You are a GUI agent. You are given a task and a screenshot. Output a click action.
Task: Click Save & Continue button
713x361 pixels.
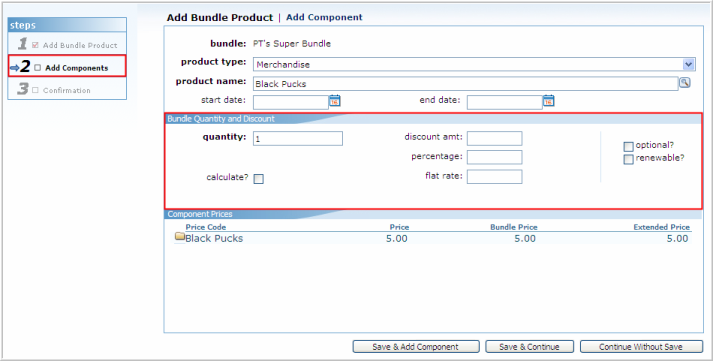point(529,346)
